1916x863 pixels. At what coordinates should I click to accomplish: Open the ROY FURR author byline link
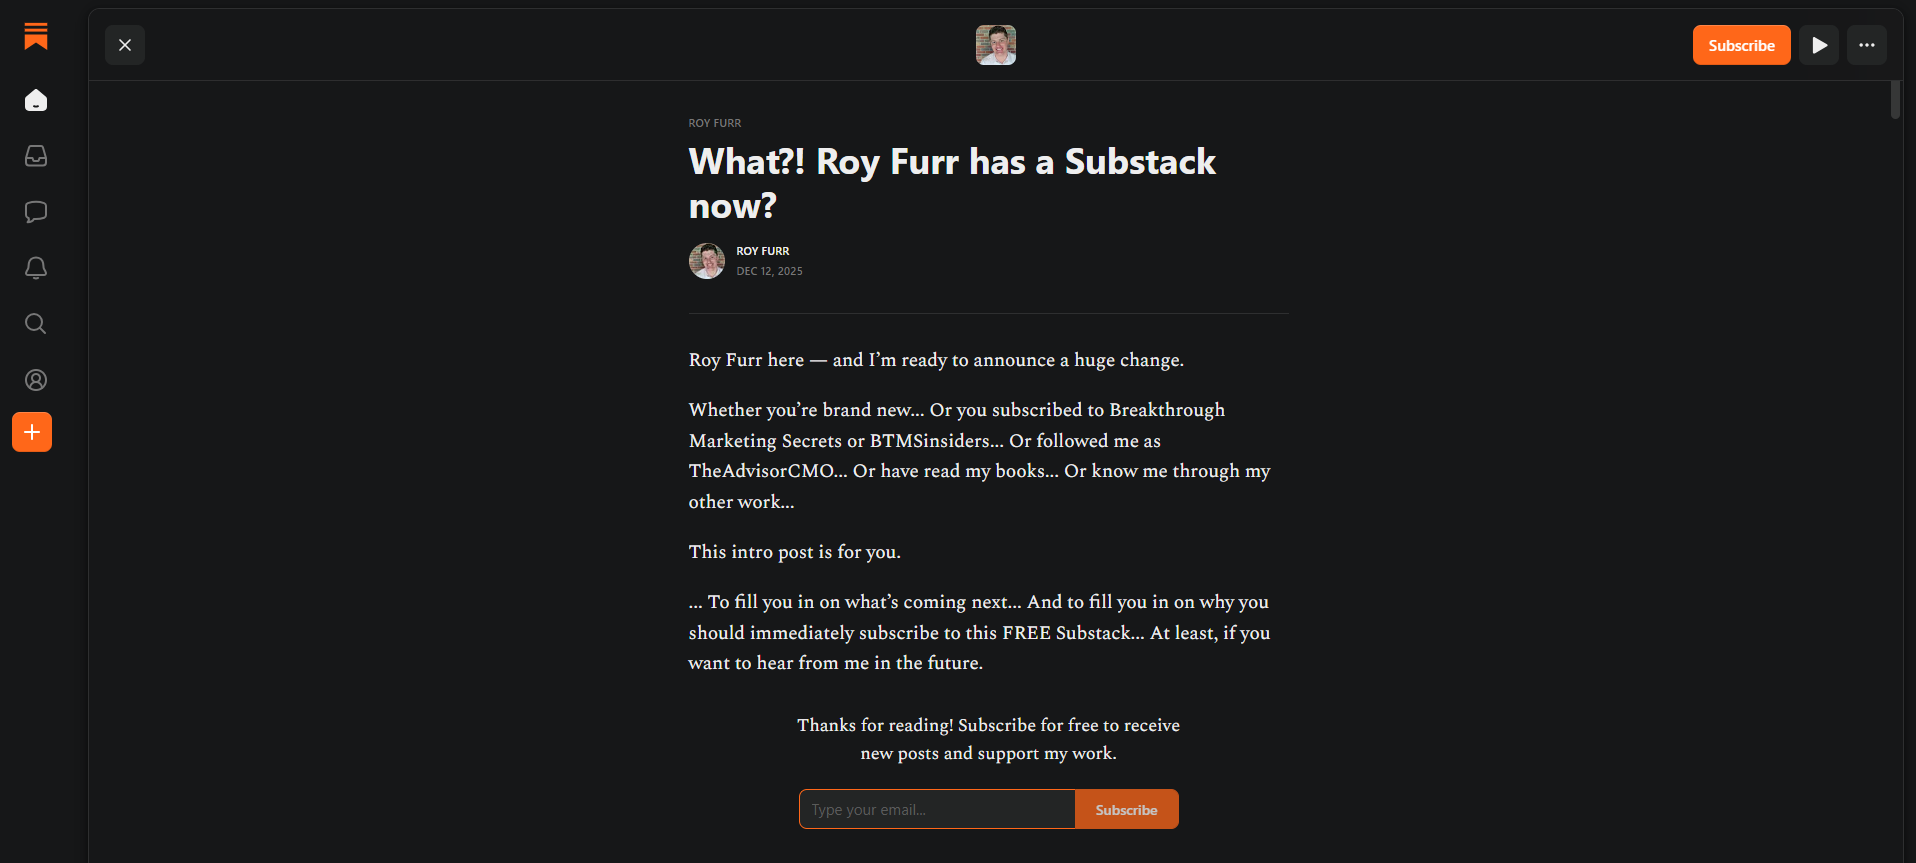pos(763,251)
